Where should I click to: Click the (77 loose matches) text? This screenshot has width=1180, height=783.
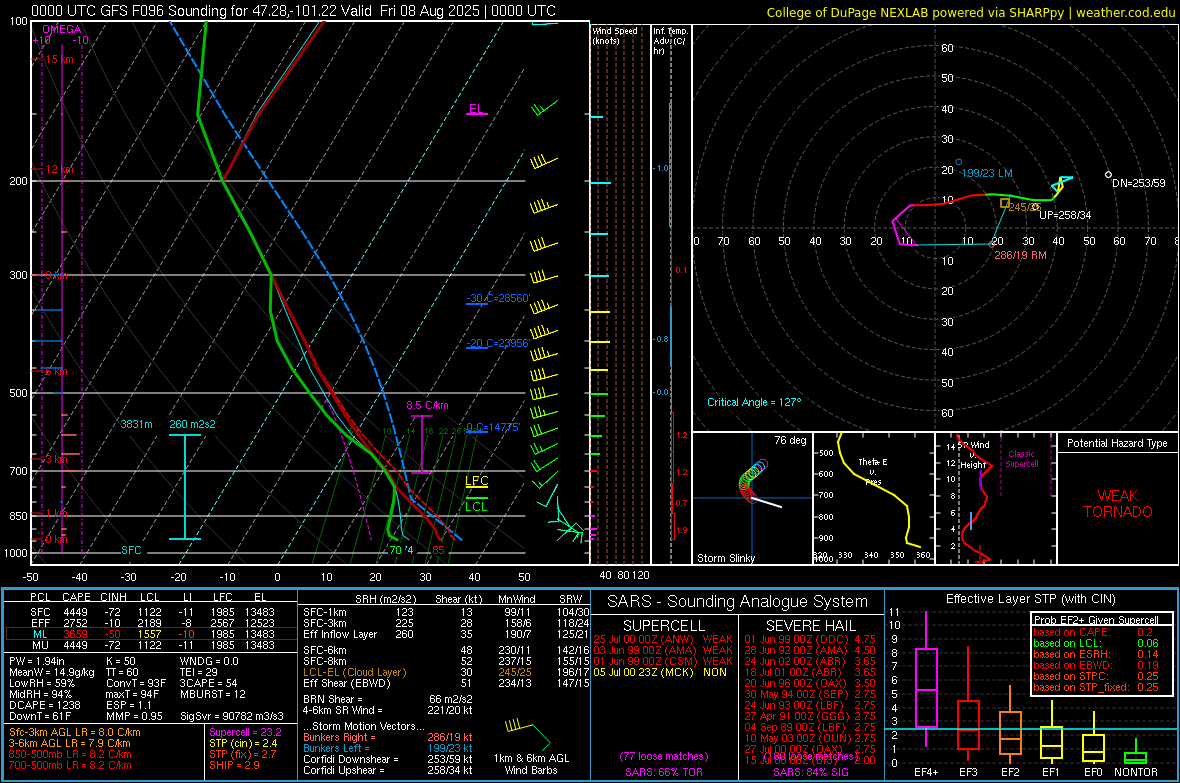click(x=664, y=757)
